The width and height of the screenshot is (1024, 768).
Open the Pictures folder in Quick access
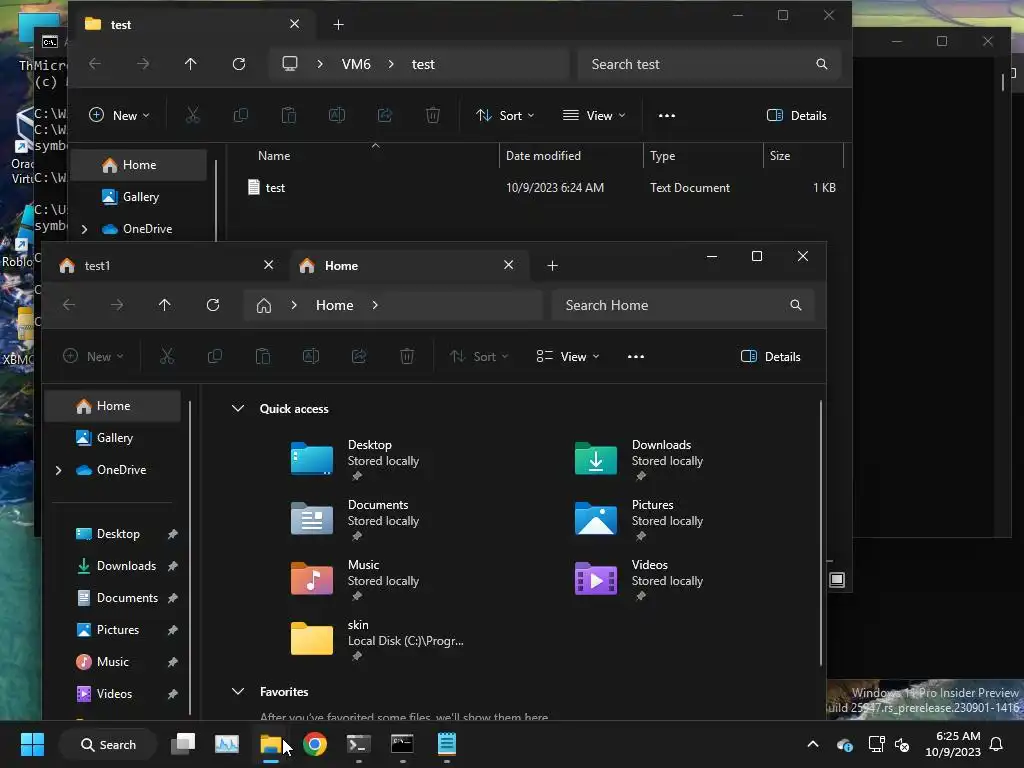[639, 520]
